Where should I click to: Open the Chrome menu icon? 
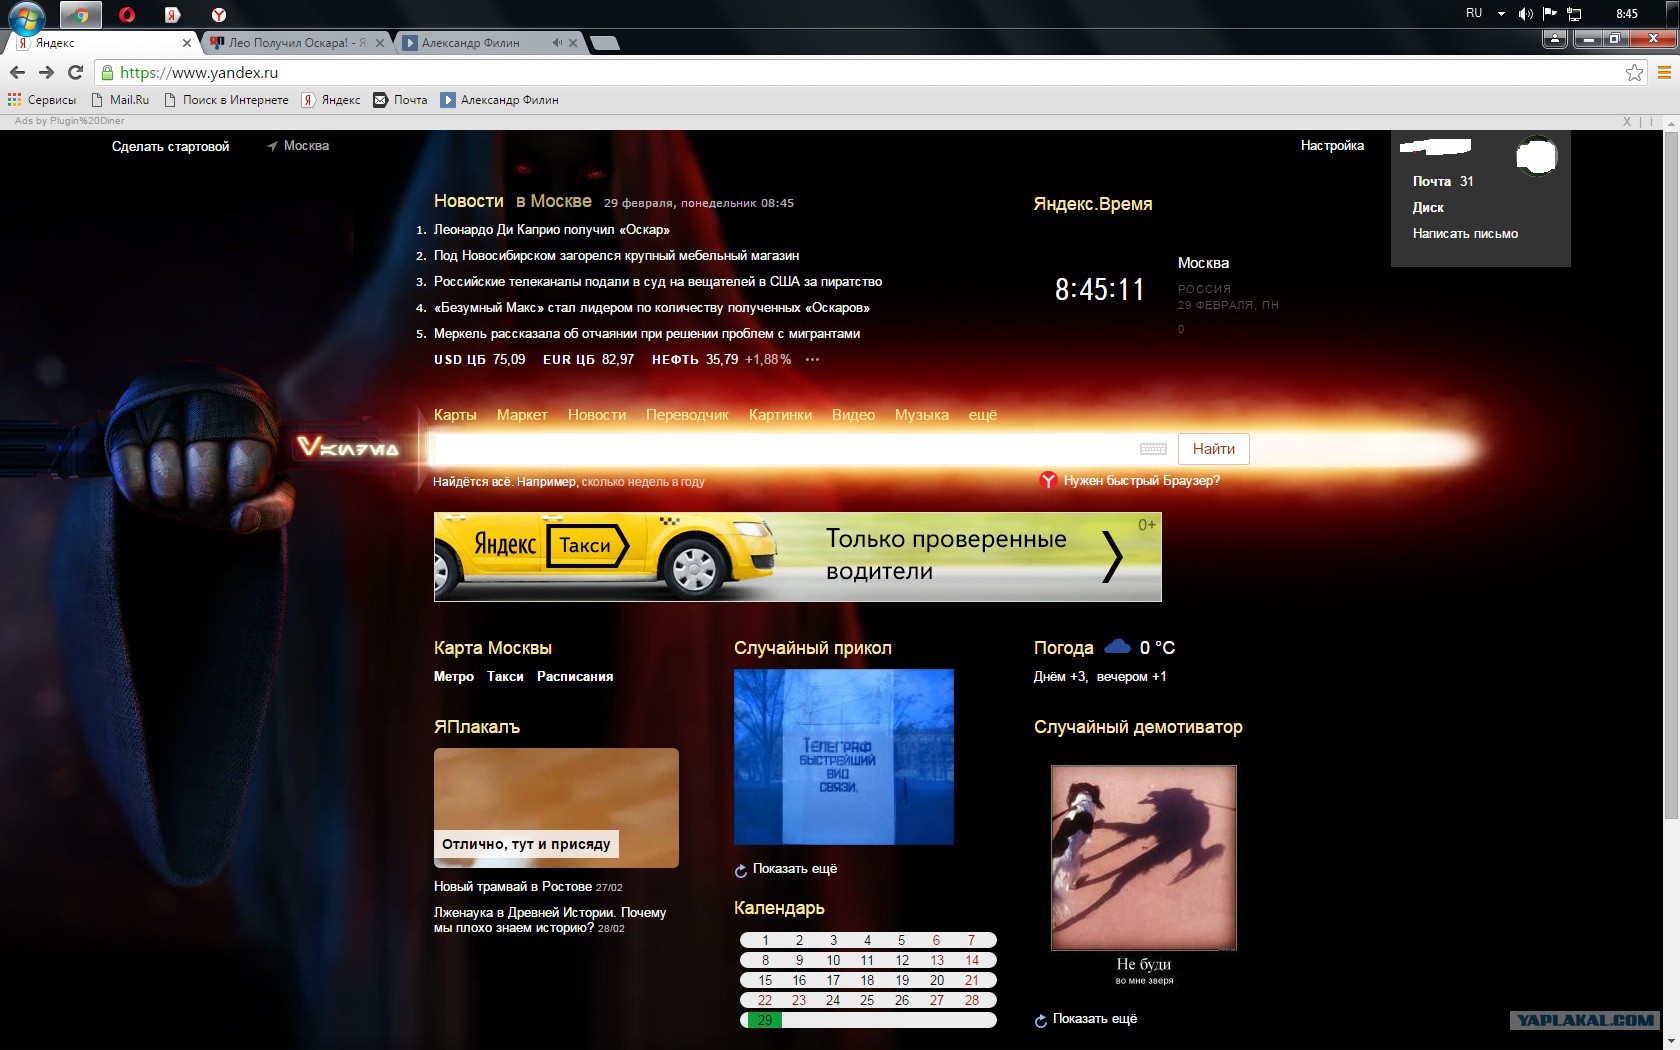[x=1665, y=72]
